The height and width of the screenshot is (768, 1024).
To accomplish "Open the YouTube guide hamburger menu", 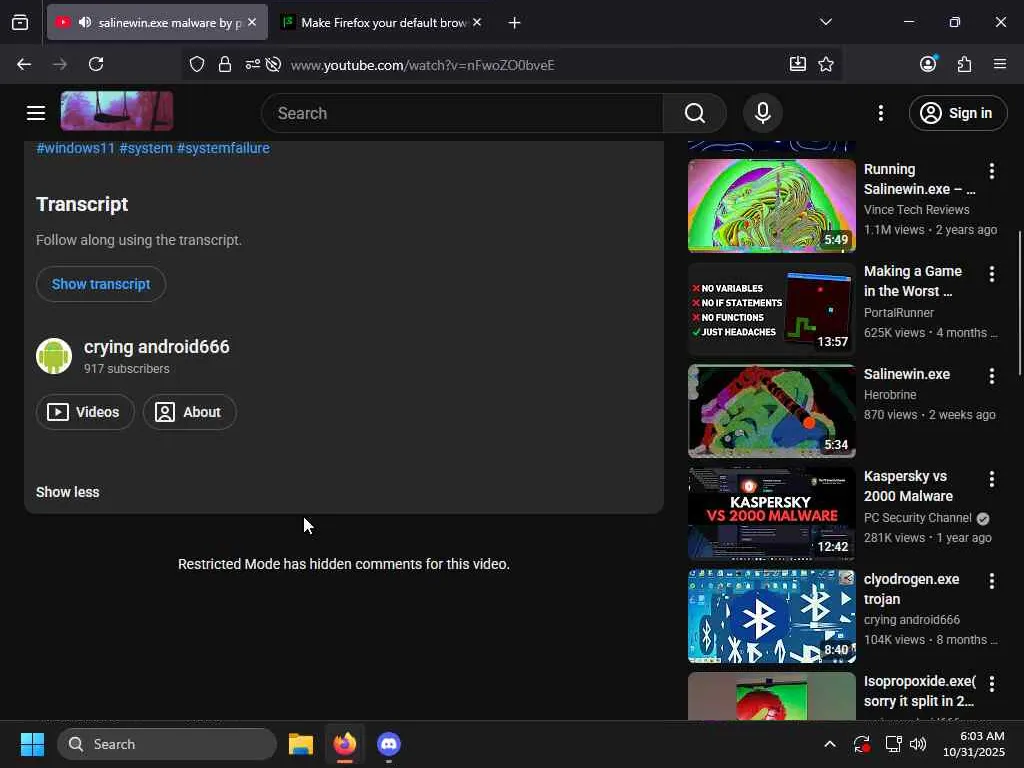I will [x=36, y=113].
